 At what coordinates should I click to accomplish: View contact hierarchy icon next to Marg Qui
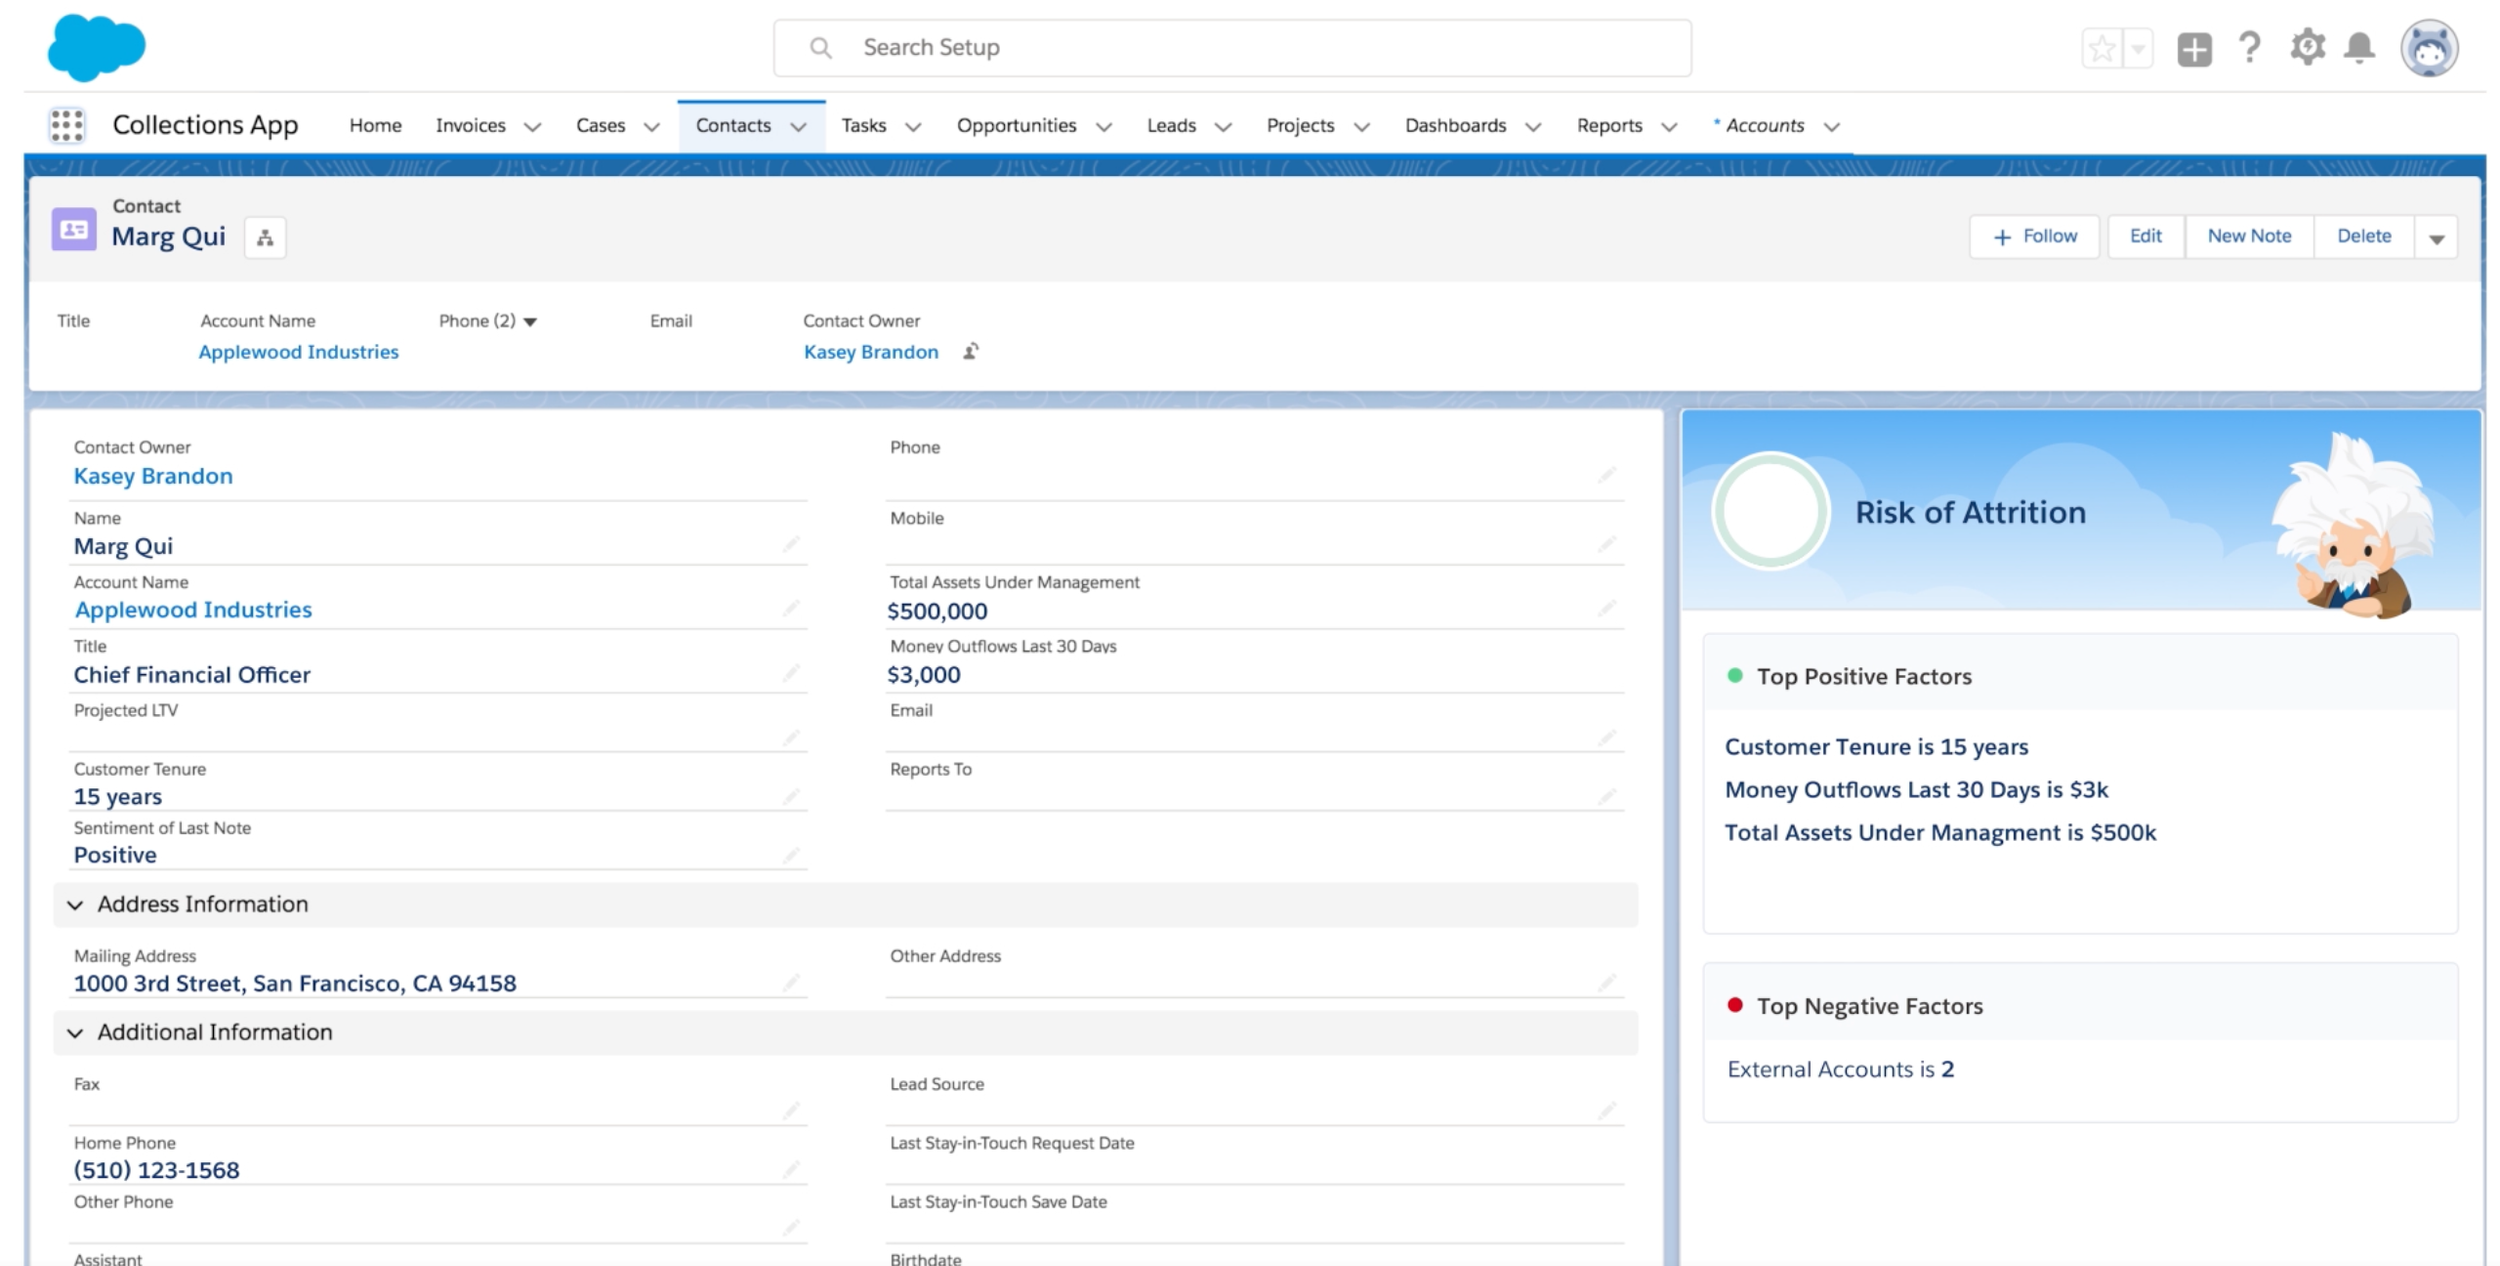[265, 238]
